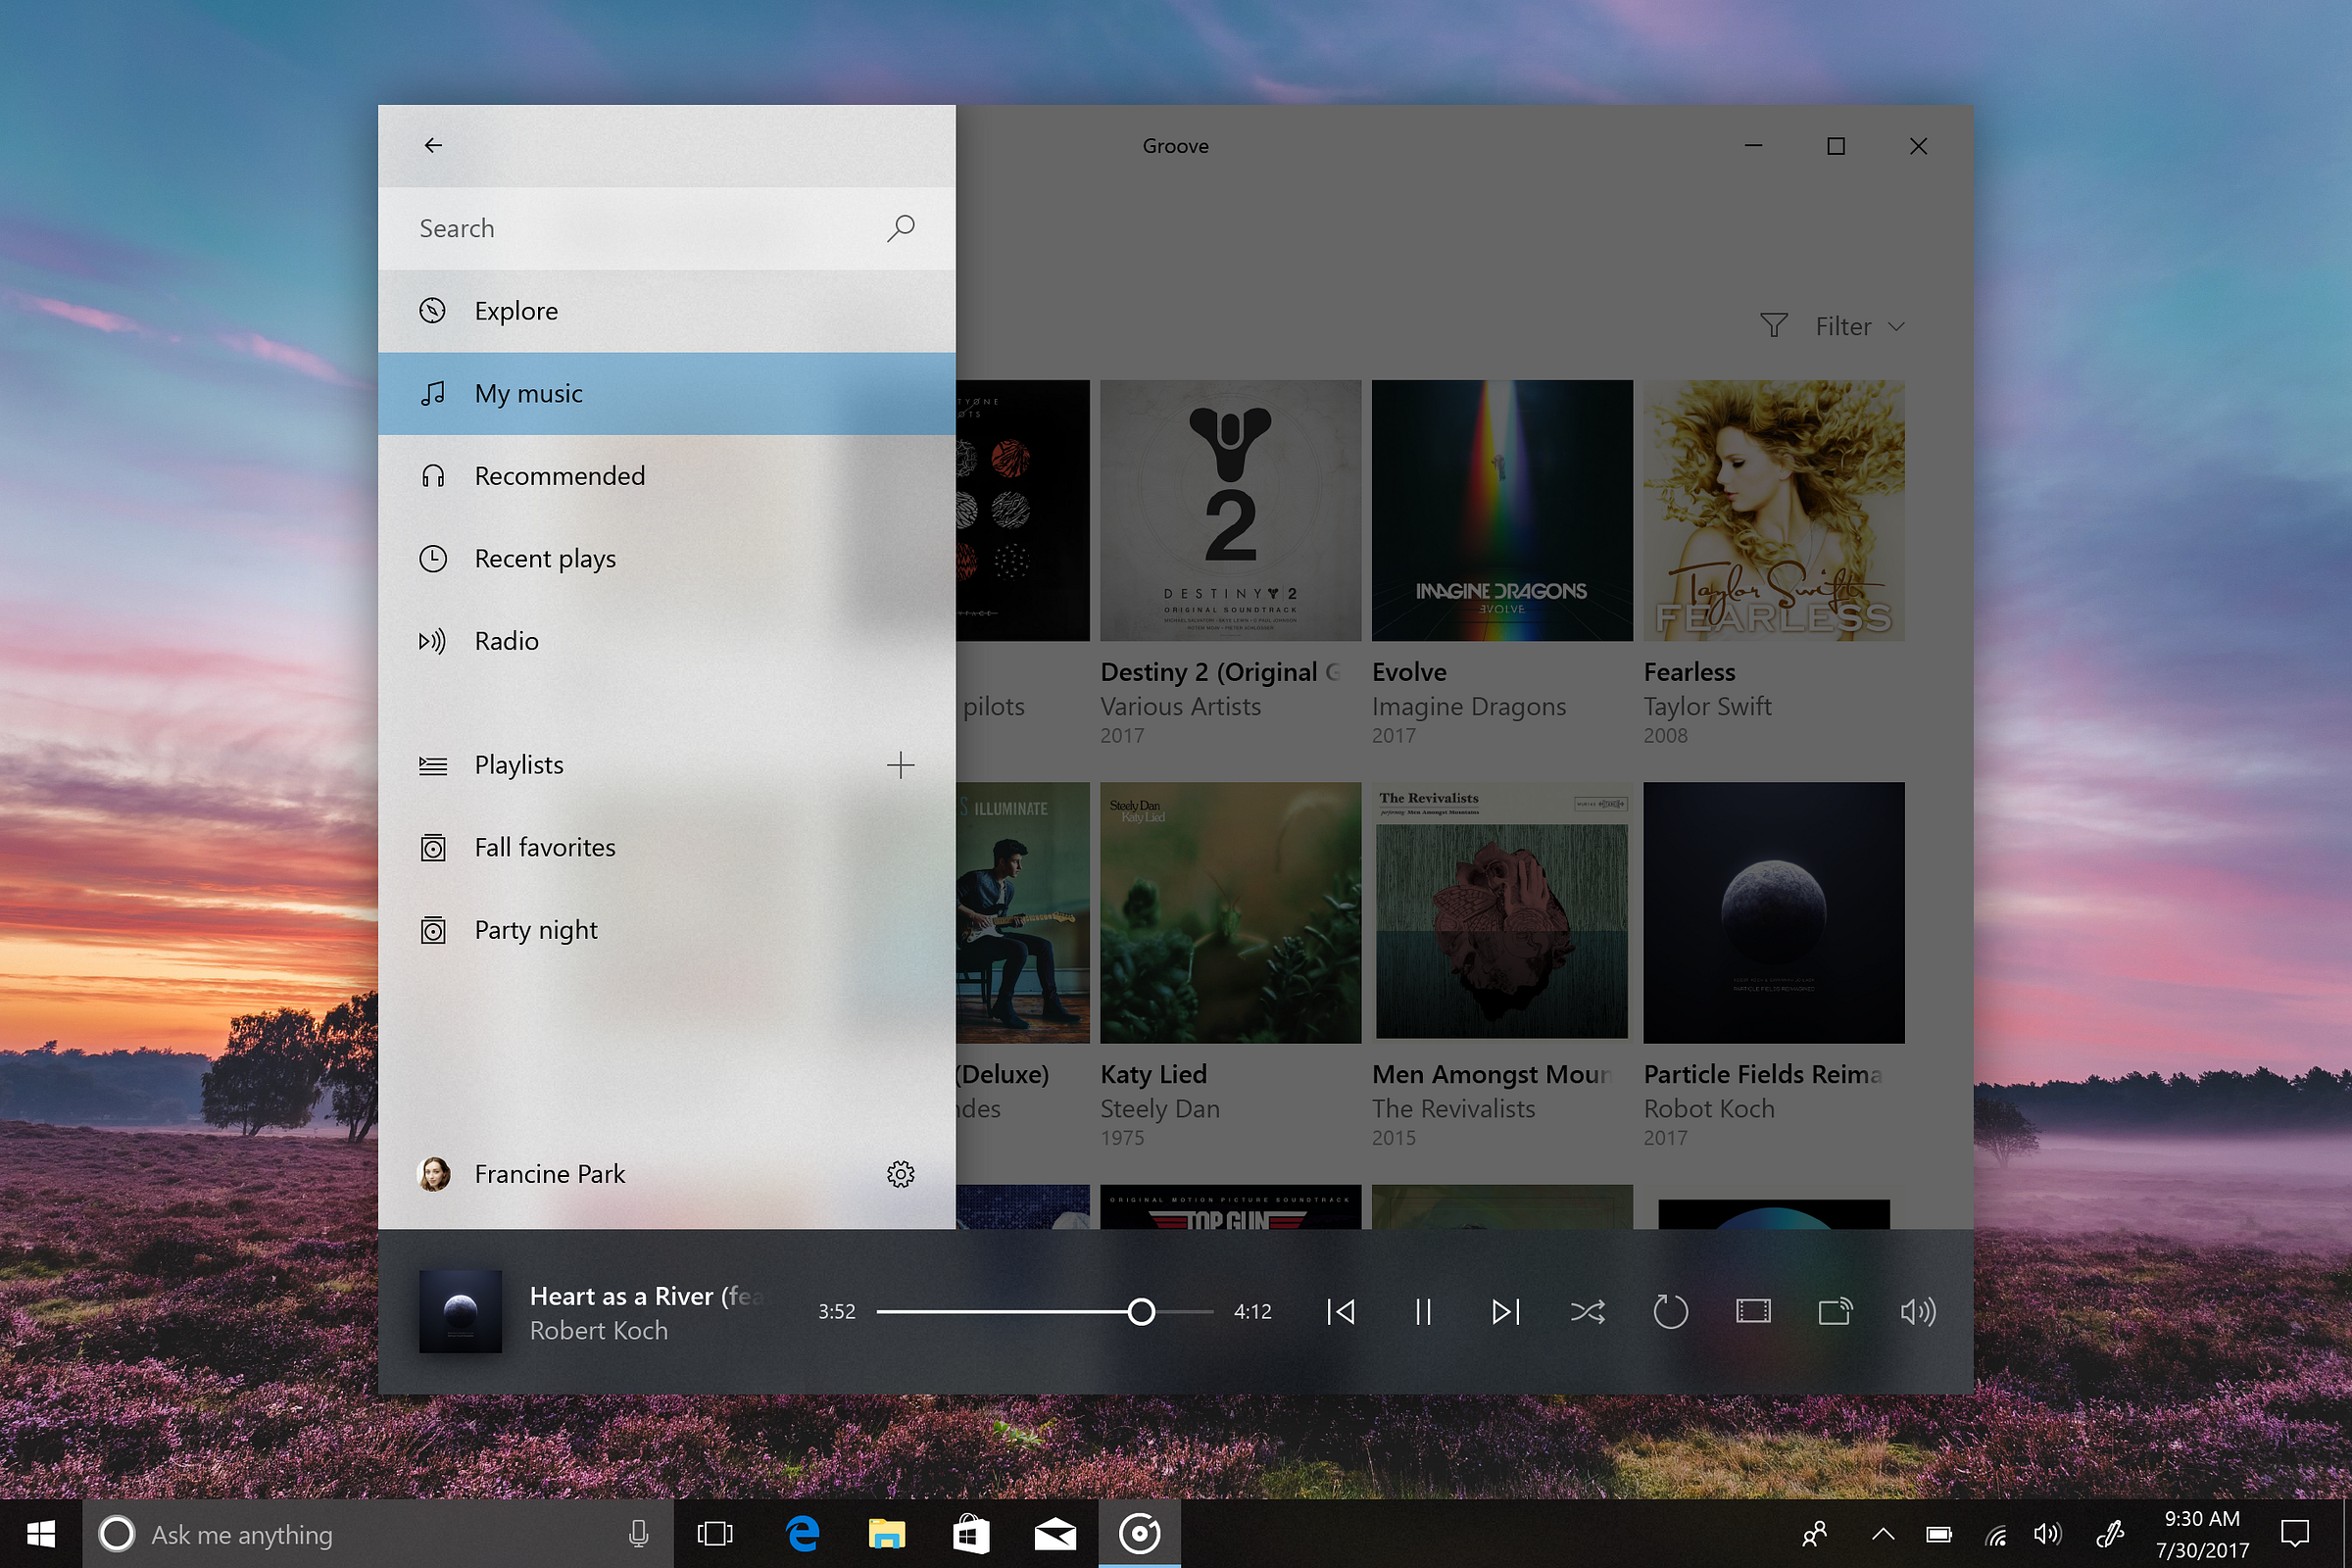Show hidden system tray icons chevron
Viewport: 2352px width, 1568px height.
(x=1882, y=1533)
